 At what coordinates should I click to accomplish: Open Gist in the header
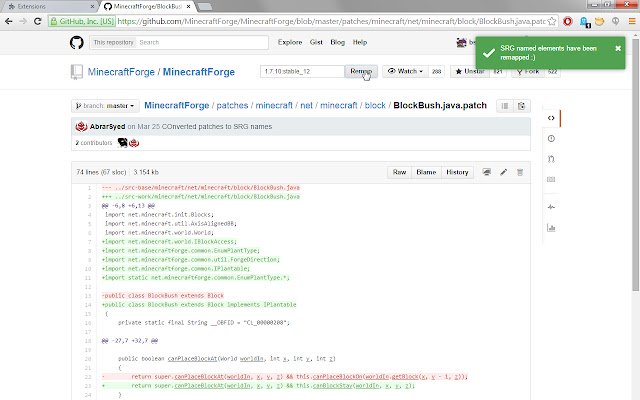316,42
